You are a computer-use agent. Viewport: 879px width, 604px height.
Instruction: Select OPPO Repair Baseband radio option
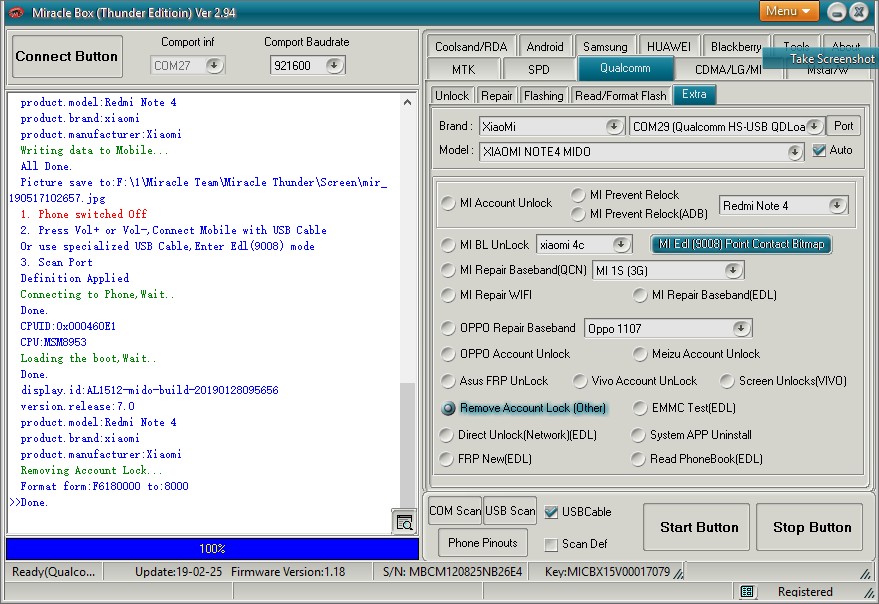(x=448, y=328)
